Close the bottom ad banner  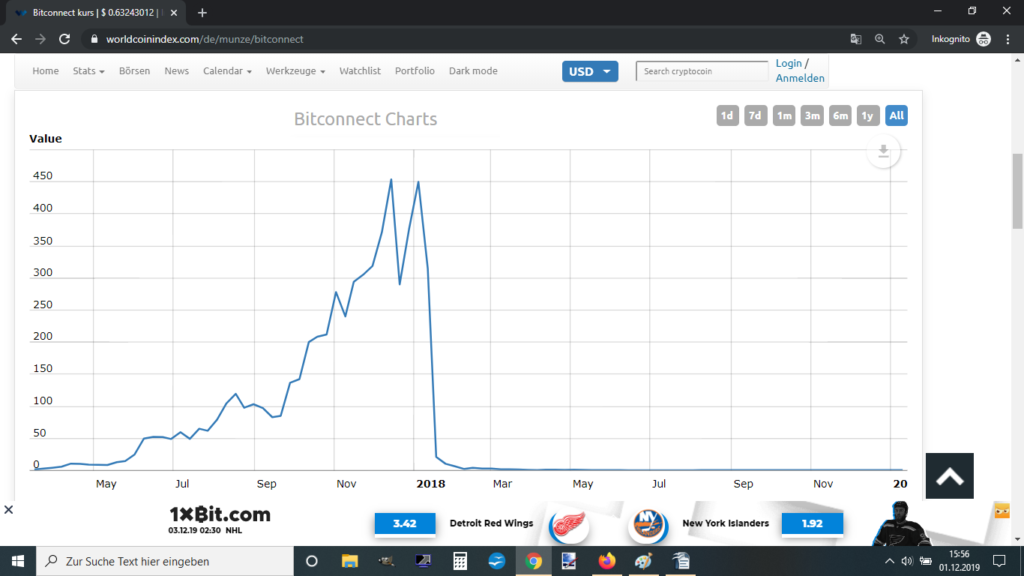pyautogui.click(x=8, y=509)
